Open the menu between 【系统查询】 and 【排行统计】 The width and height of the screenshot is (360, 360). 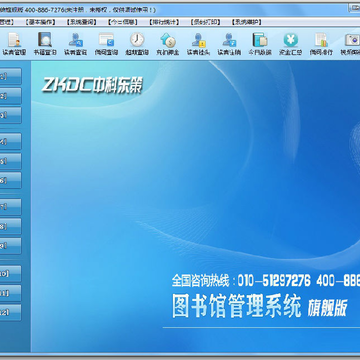click(123, 22)
